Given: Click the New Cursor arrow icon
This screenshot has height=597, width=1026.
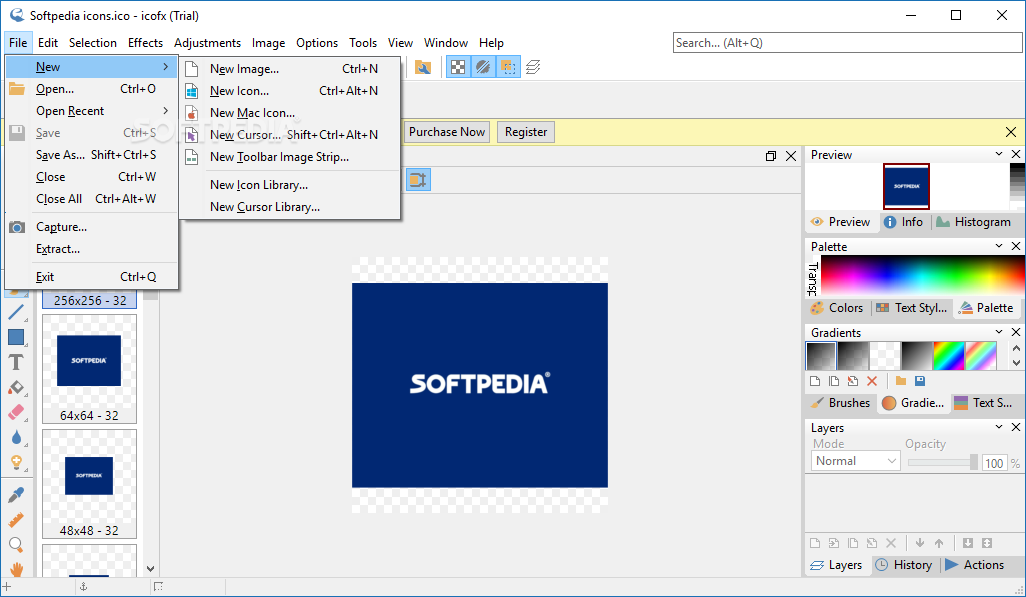Looking at the screenshot, I should coord(192,135).
